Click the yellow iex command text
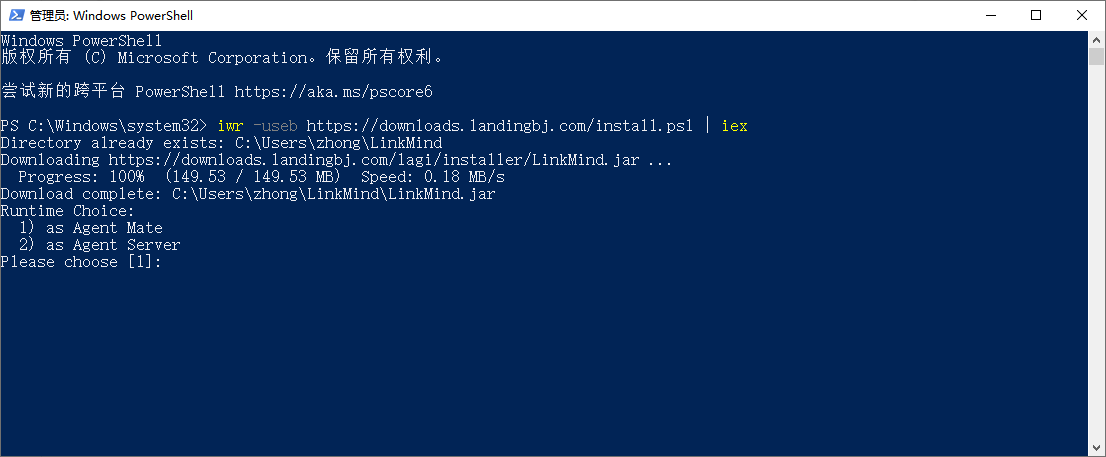 click(x=734, y=126)
